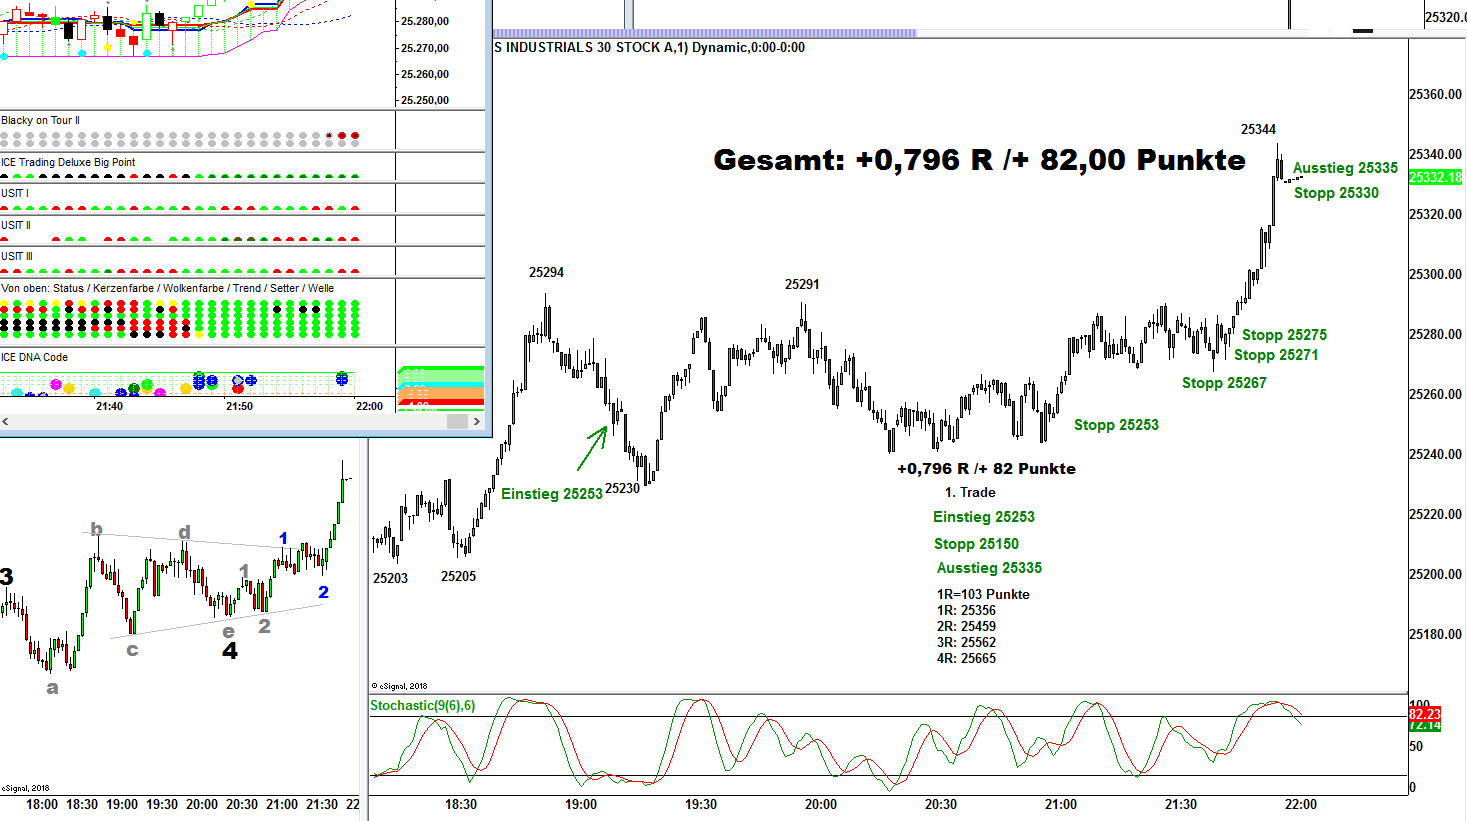Click the Einstieg 25253 text beside green arrow
Image resolution: width=1467 pixels, height=821 pixels.
[551, 494]
